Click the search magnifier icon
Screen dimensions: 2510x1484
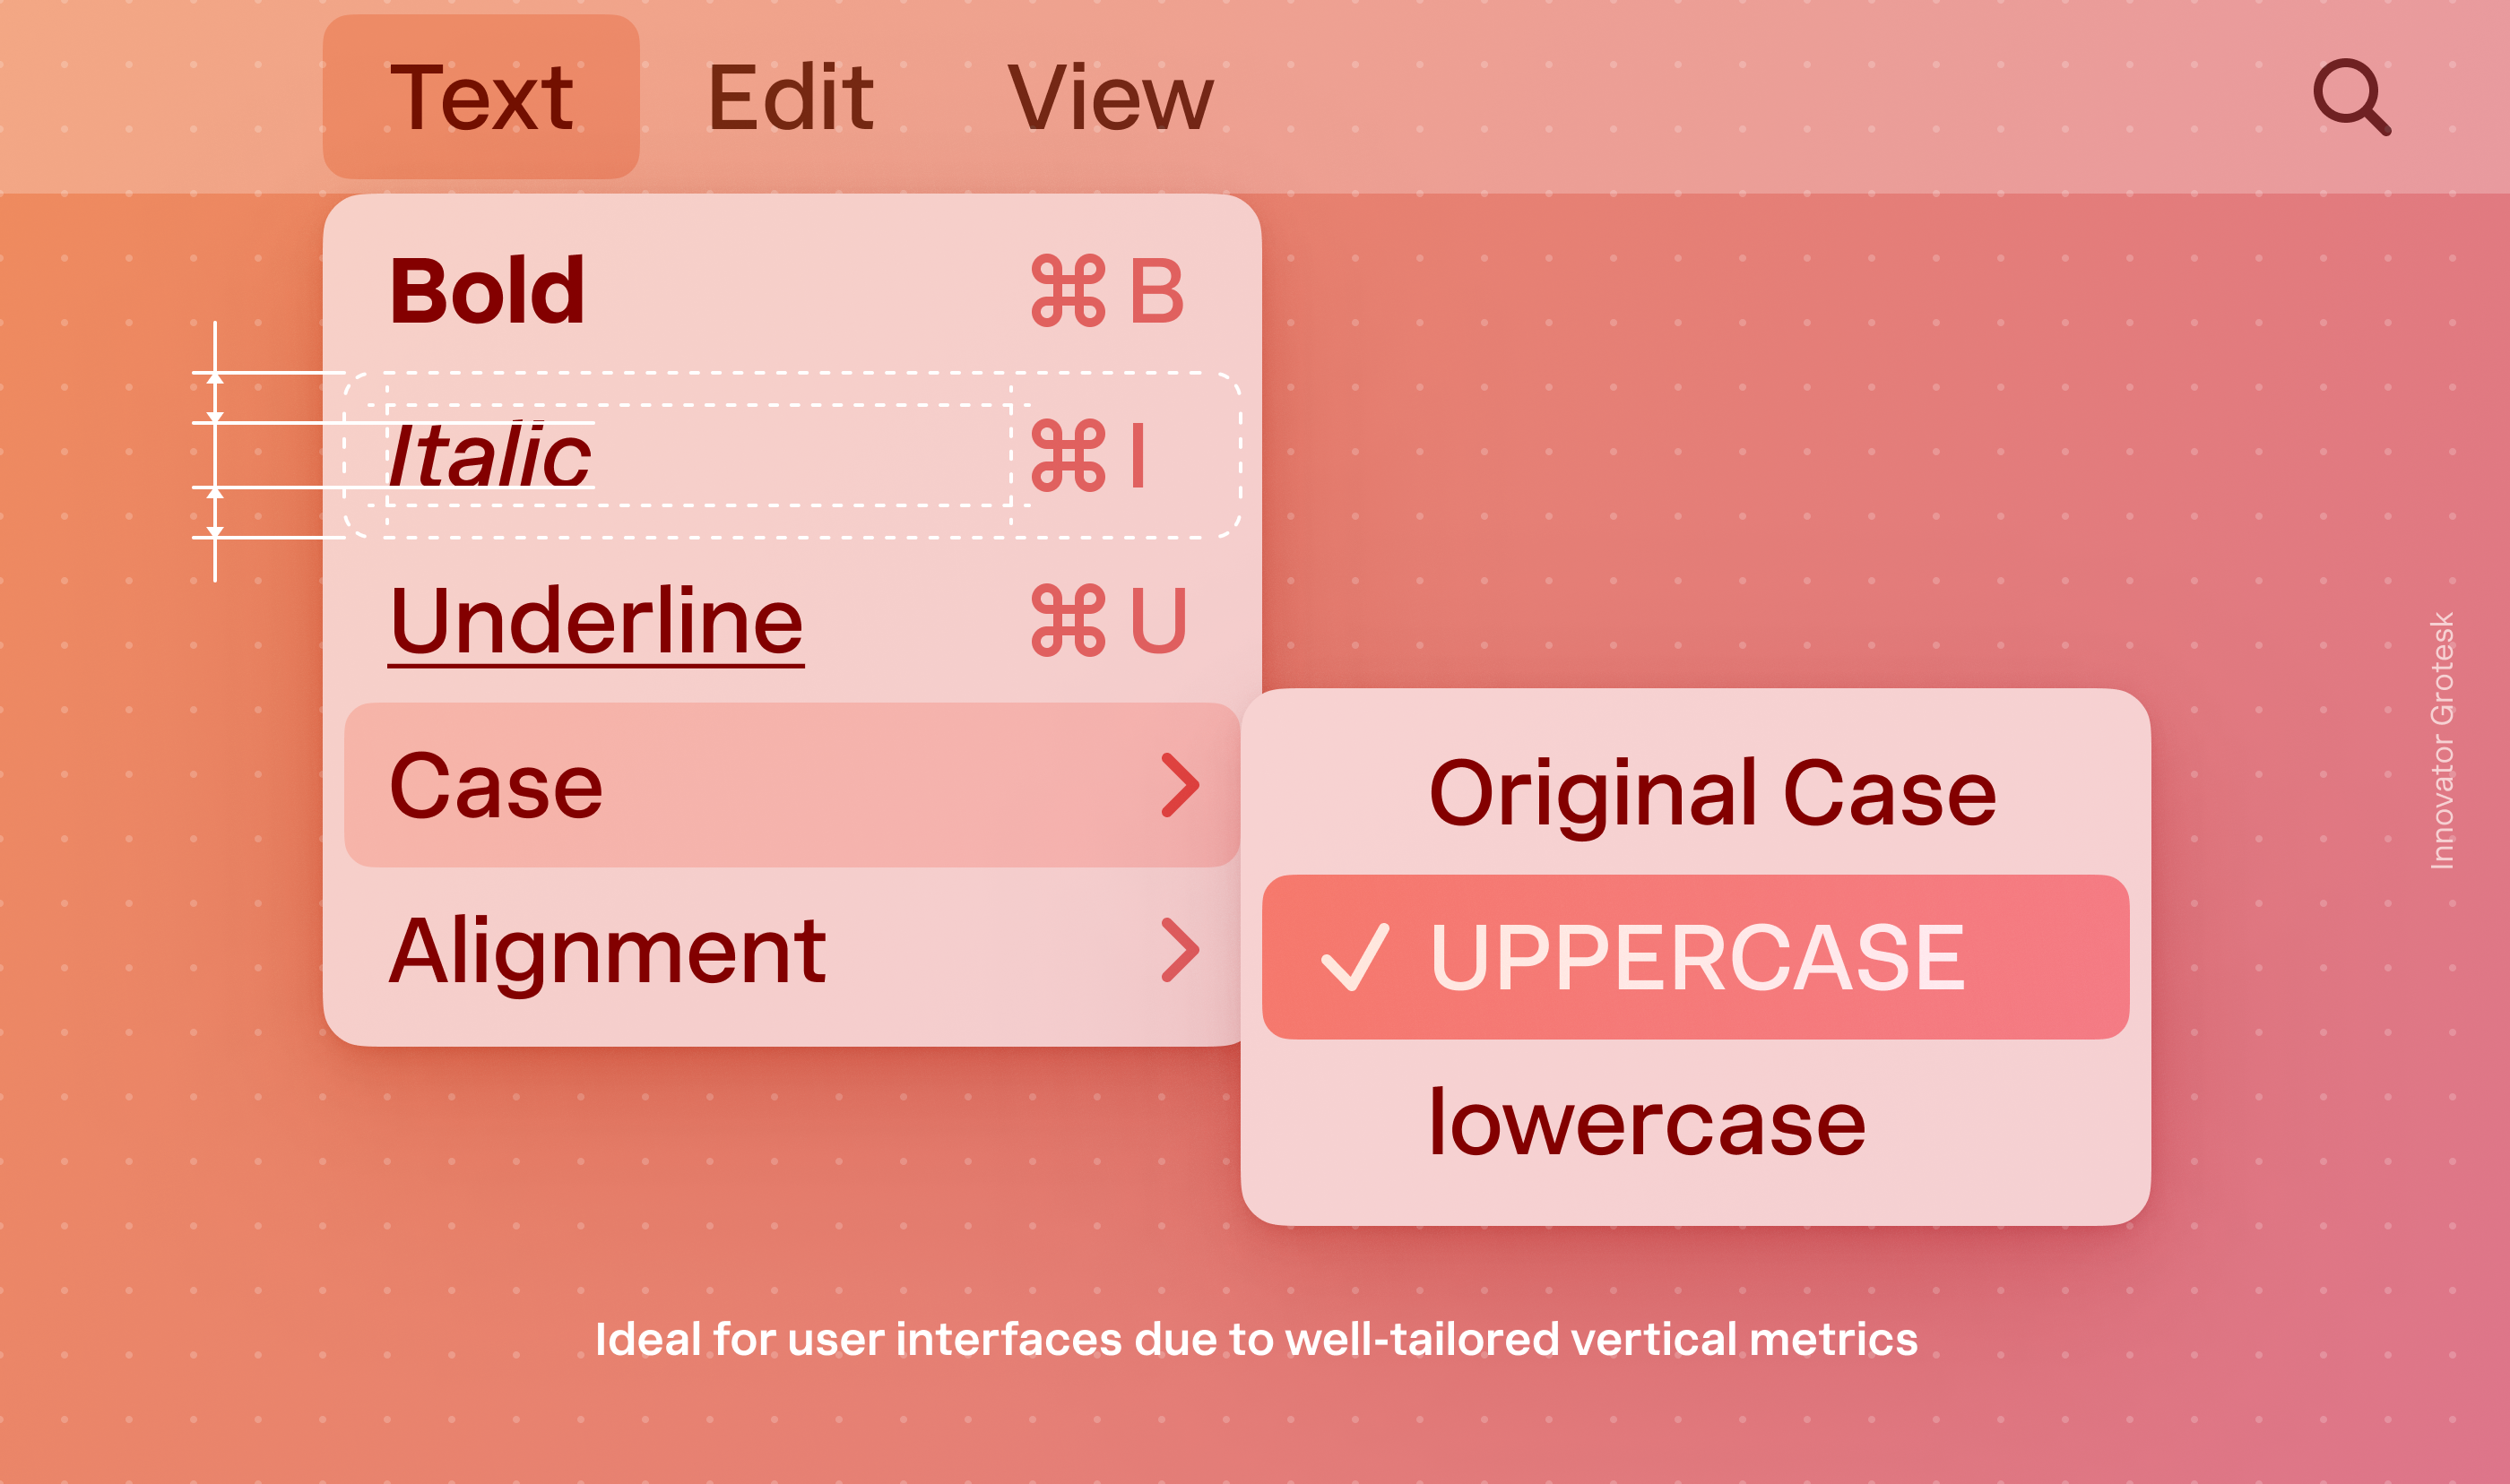(x=2350, y=97)
